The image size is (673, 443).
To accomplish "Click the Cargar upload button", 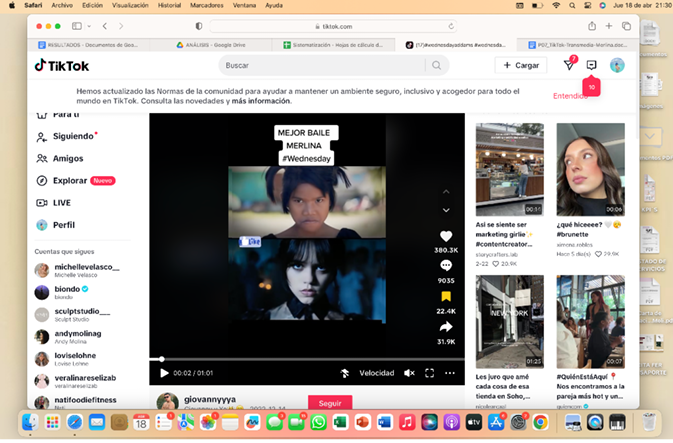I will [521, 65].
